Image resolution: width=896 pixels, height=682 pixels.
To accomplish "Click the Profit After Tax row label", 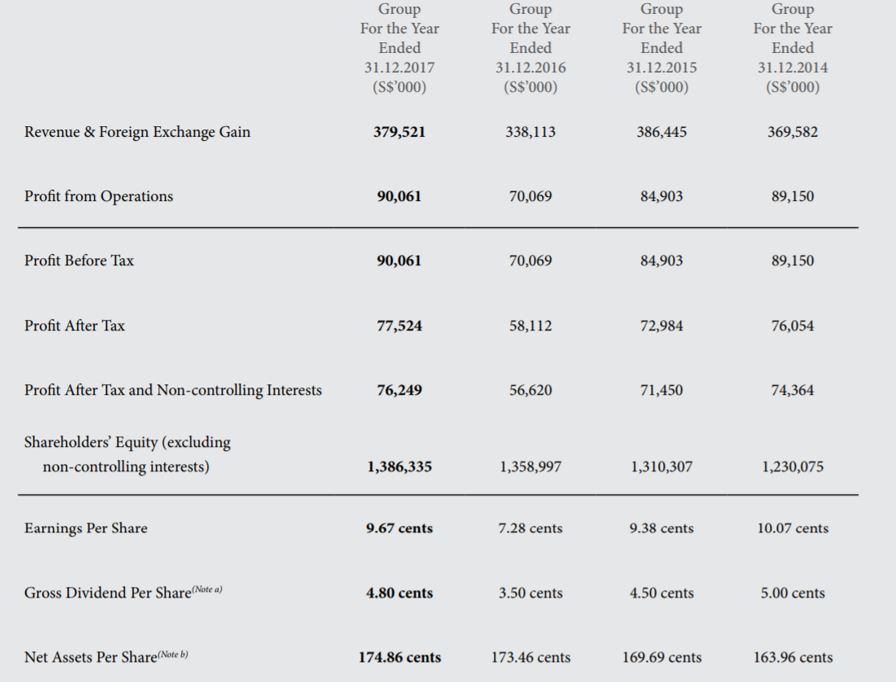I will click(74, 325).
